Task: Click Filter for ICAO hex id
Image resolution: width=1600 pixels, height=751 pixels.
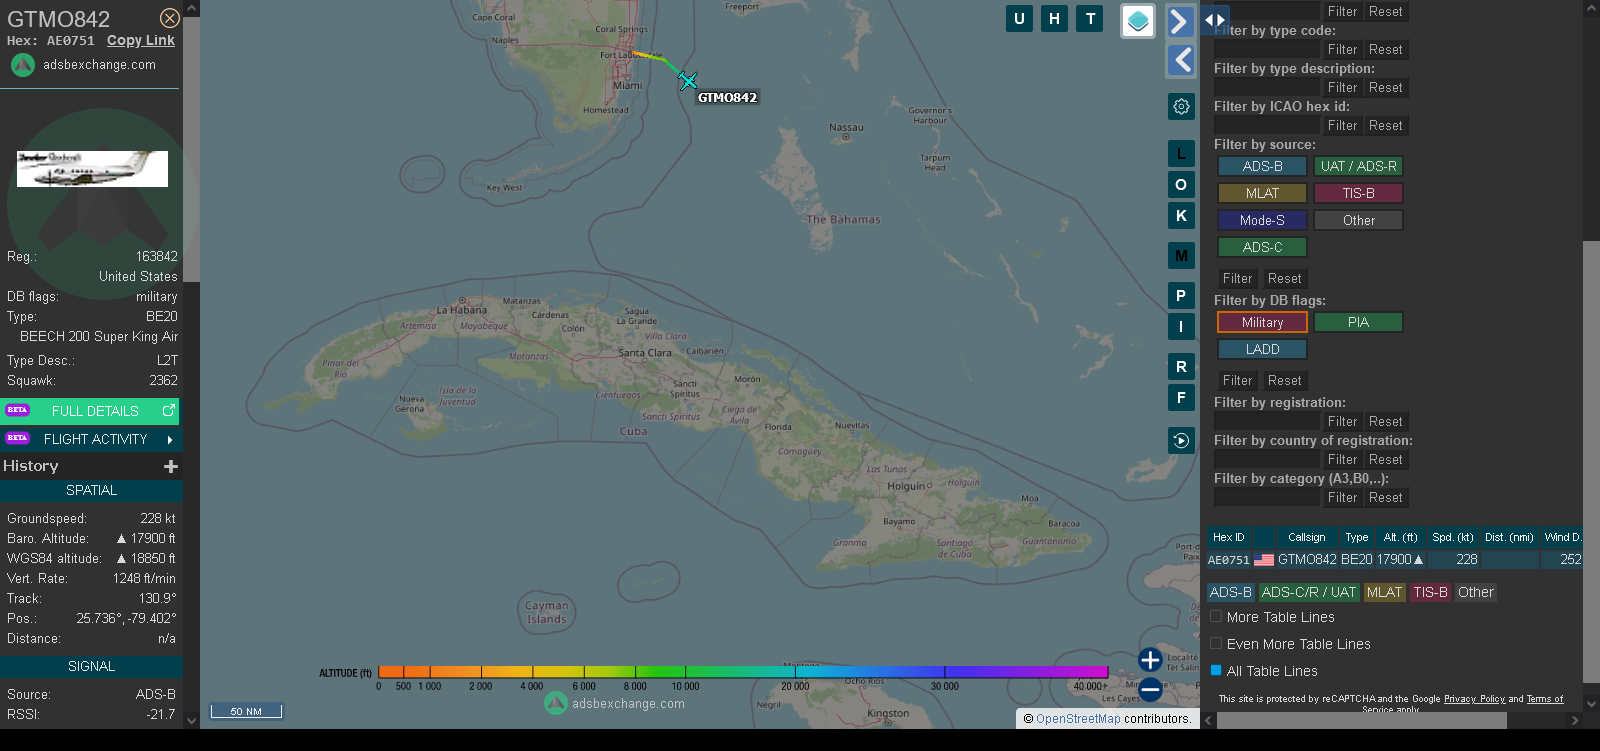Action: coord(1342,126)
